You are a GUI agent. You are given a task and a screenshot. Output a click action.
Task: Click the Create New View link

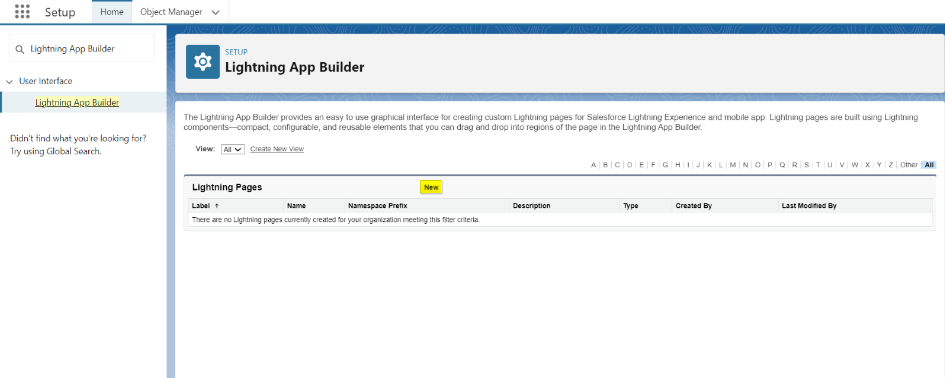pyautogui.click(x=277, y=149)
